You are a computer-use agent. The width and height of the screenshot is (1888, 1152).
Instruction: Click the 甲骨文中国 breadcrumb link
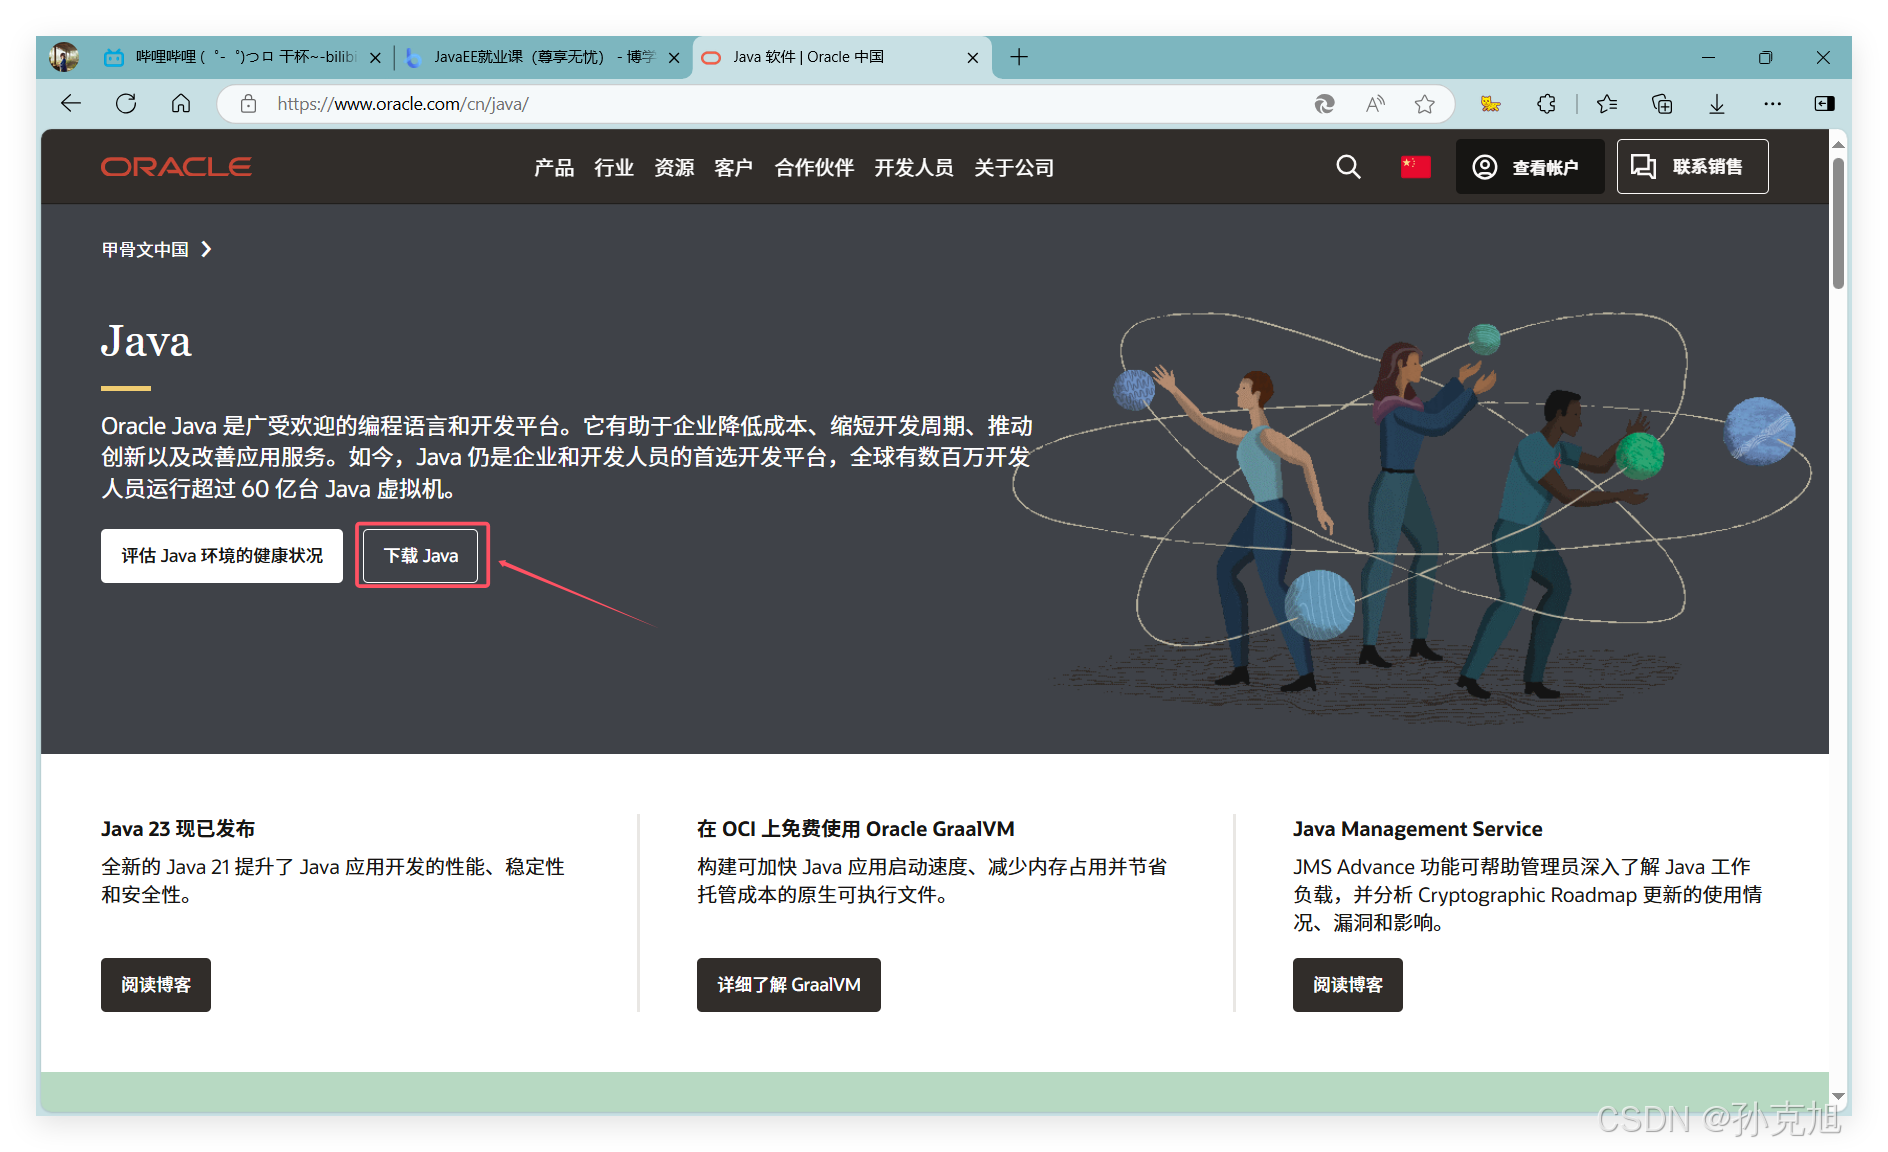145,249
